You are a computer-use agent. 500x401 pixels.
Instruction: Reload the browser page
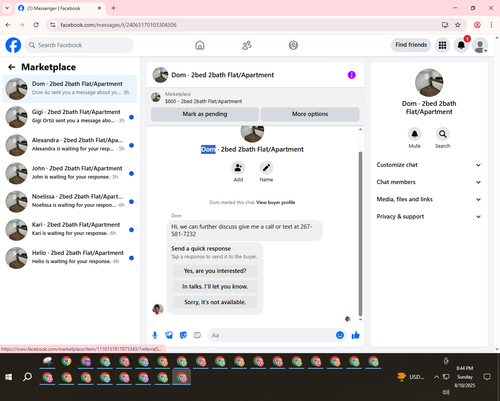tap(36, 25)
